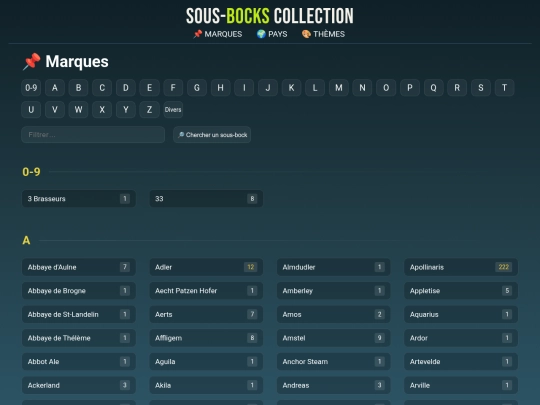This screenshot has height=405, width=540.
Task: Open the Aerts brand entry
Action: pos(206,314)
